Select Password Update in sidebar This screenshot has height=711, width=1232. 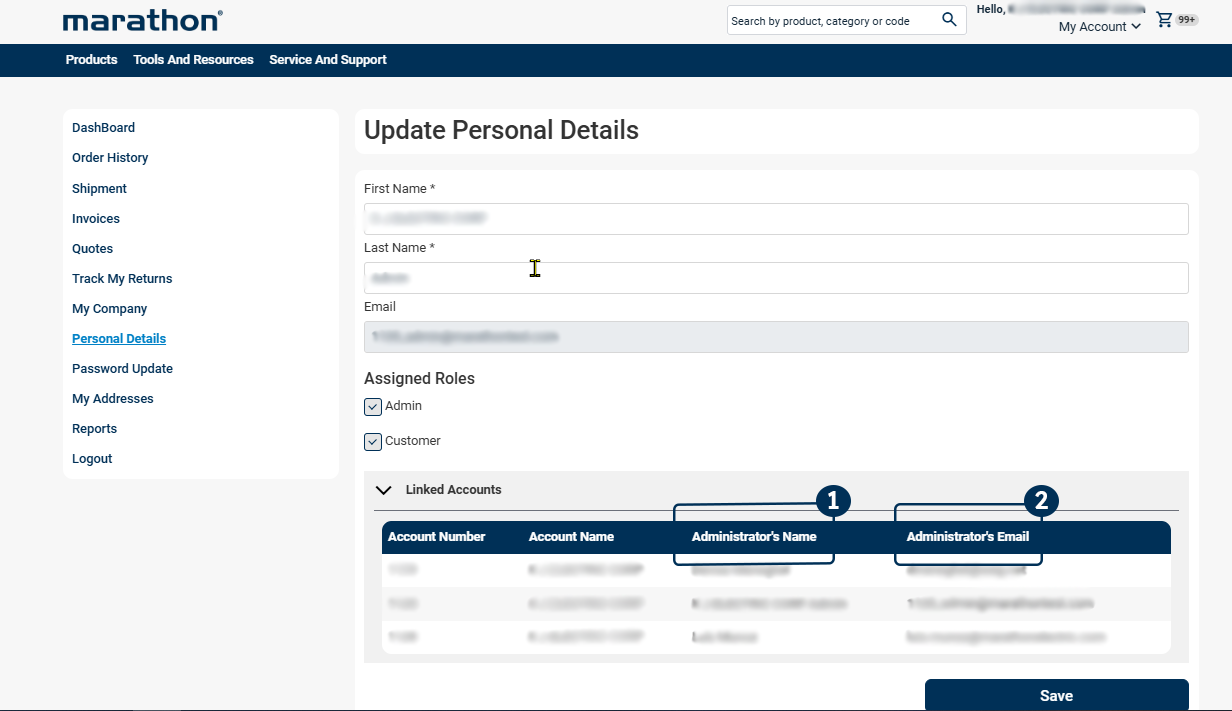(122, 369)
